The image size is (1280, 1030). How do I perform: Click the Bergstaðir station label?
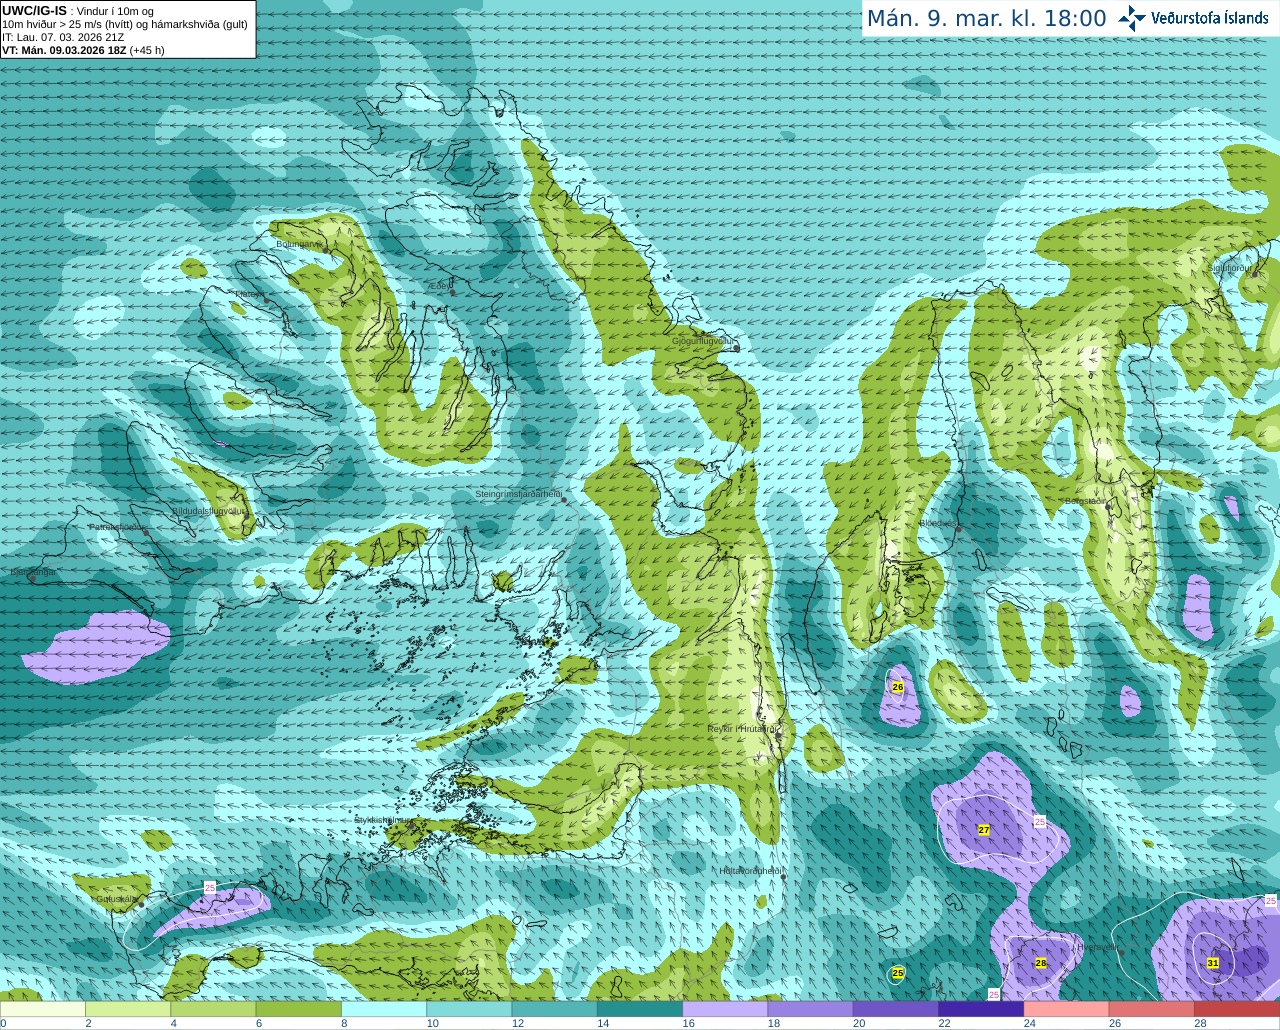1085,500
